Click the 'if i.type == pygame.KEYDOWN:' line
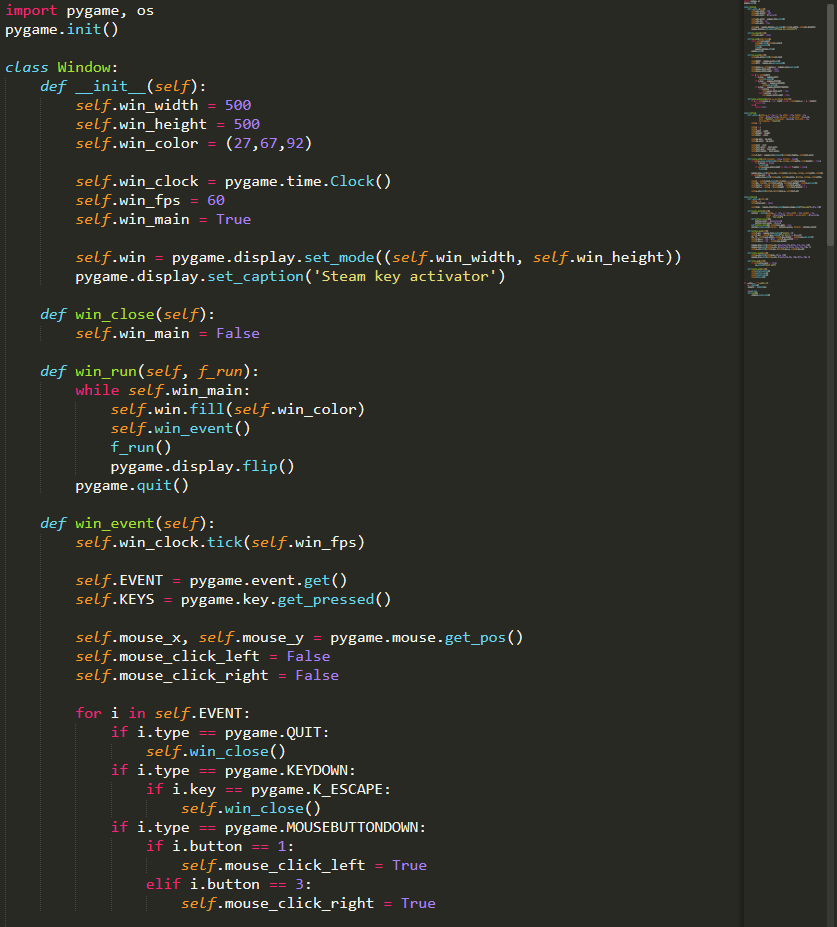 tap(233, 770)
